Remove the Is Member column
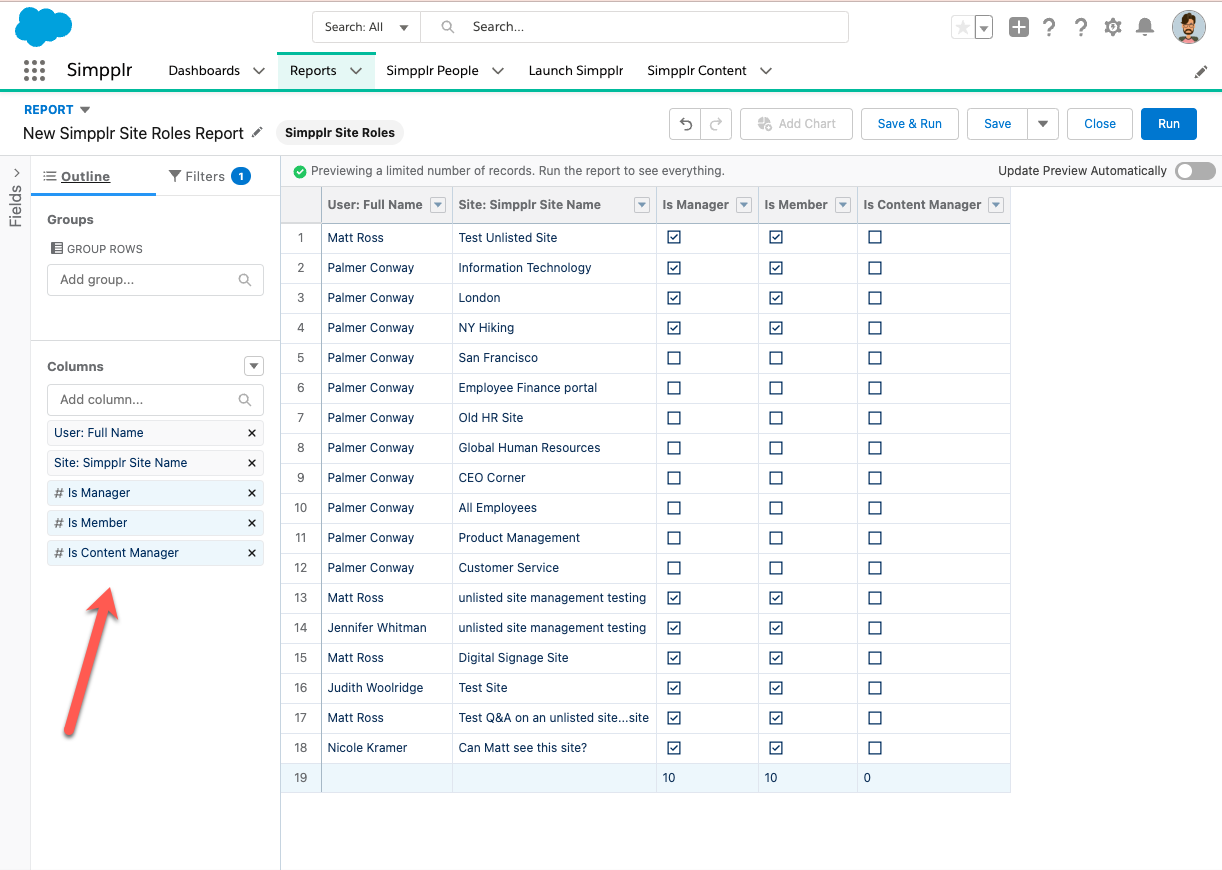1222x870 pixels. (252, 523)
